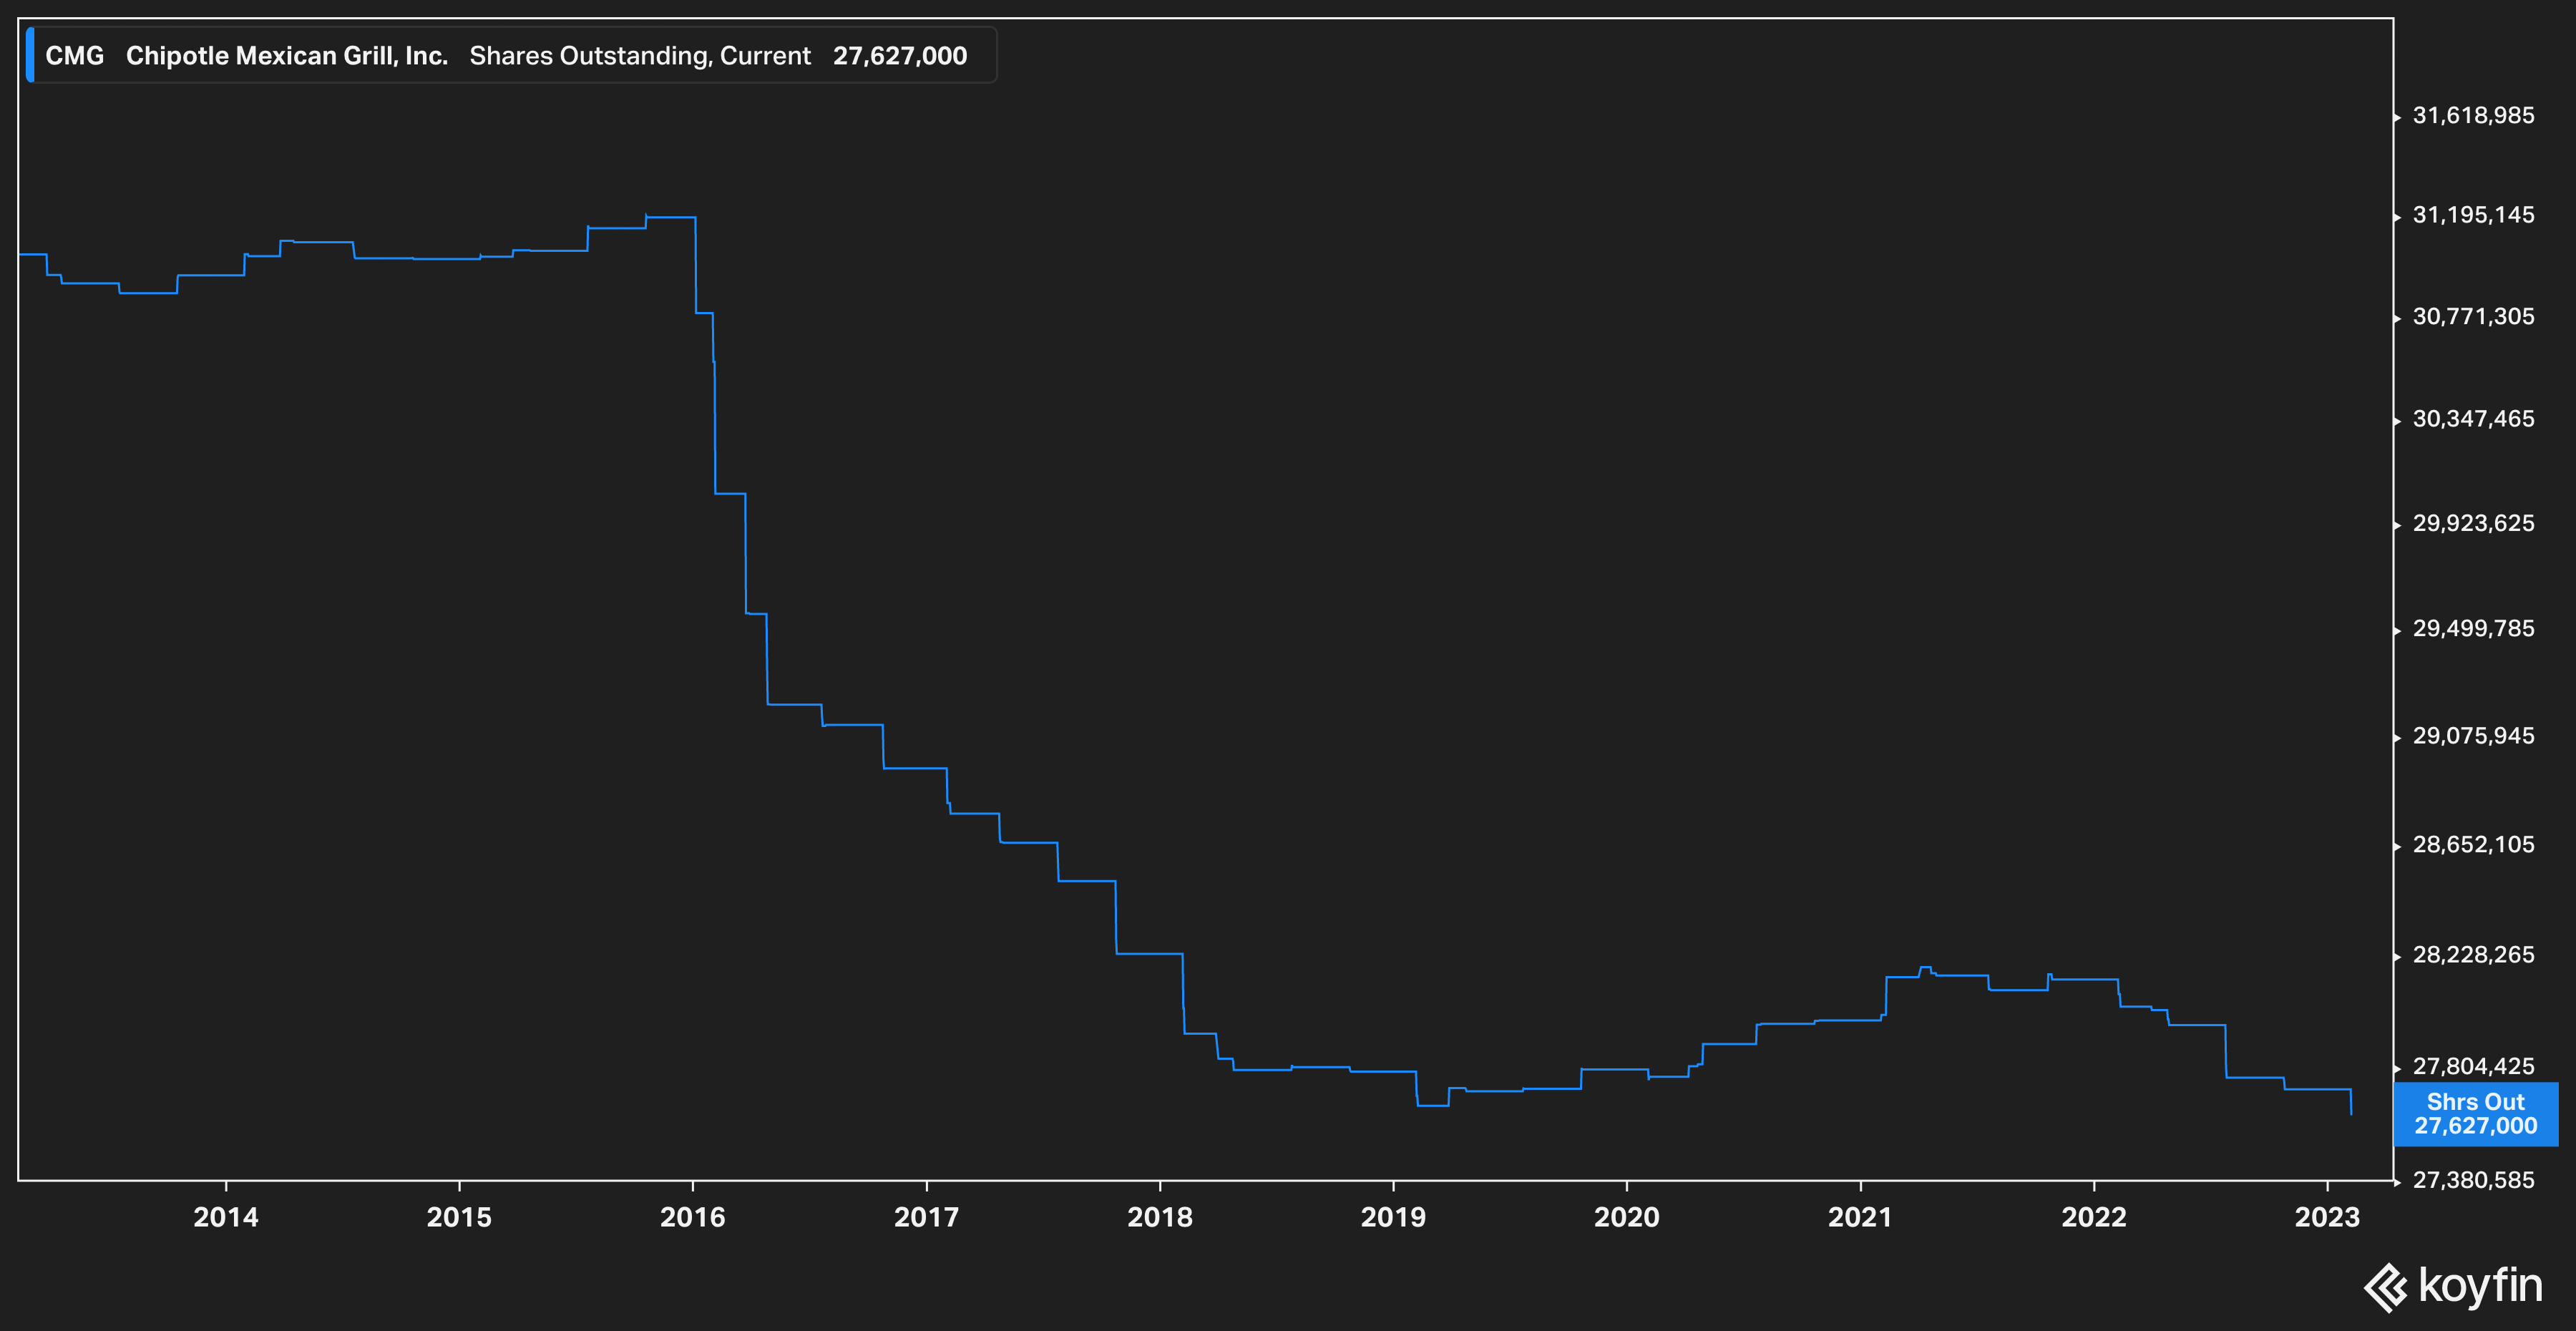Click the blue Shrs Out value badge
The height and width of the screenshot is (1331, 2576).
point(2475,1113)
